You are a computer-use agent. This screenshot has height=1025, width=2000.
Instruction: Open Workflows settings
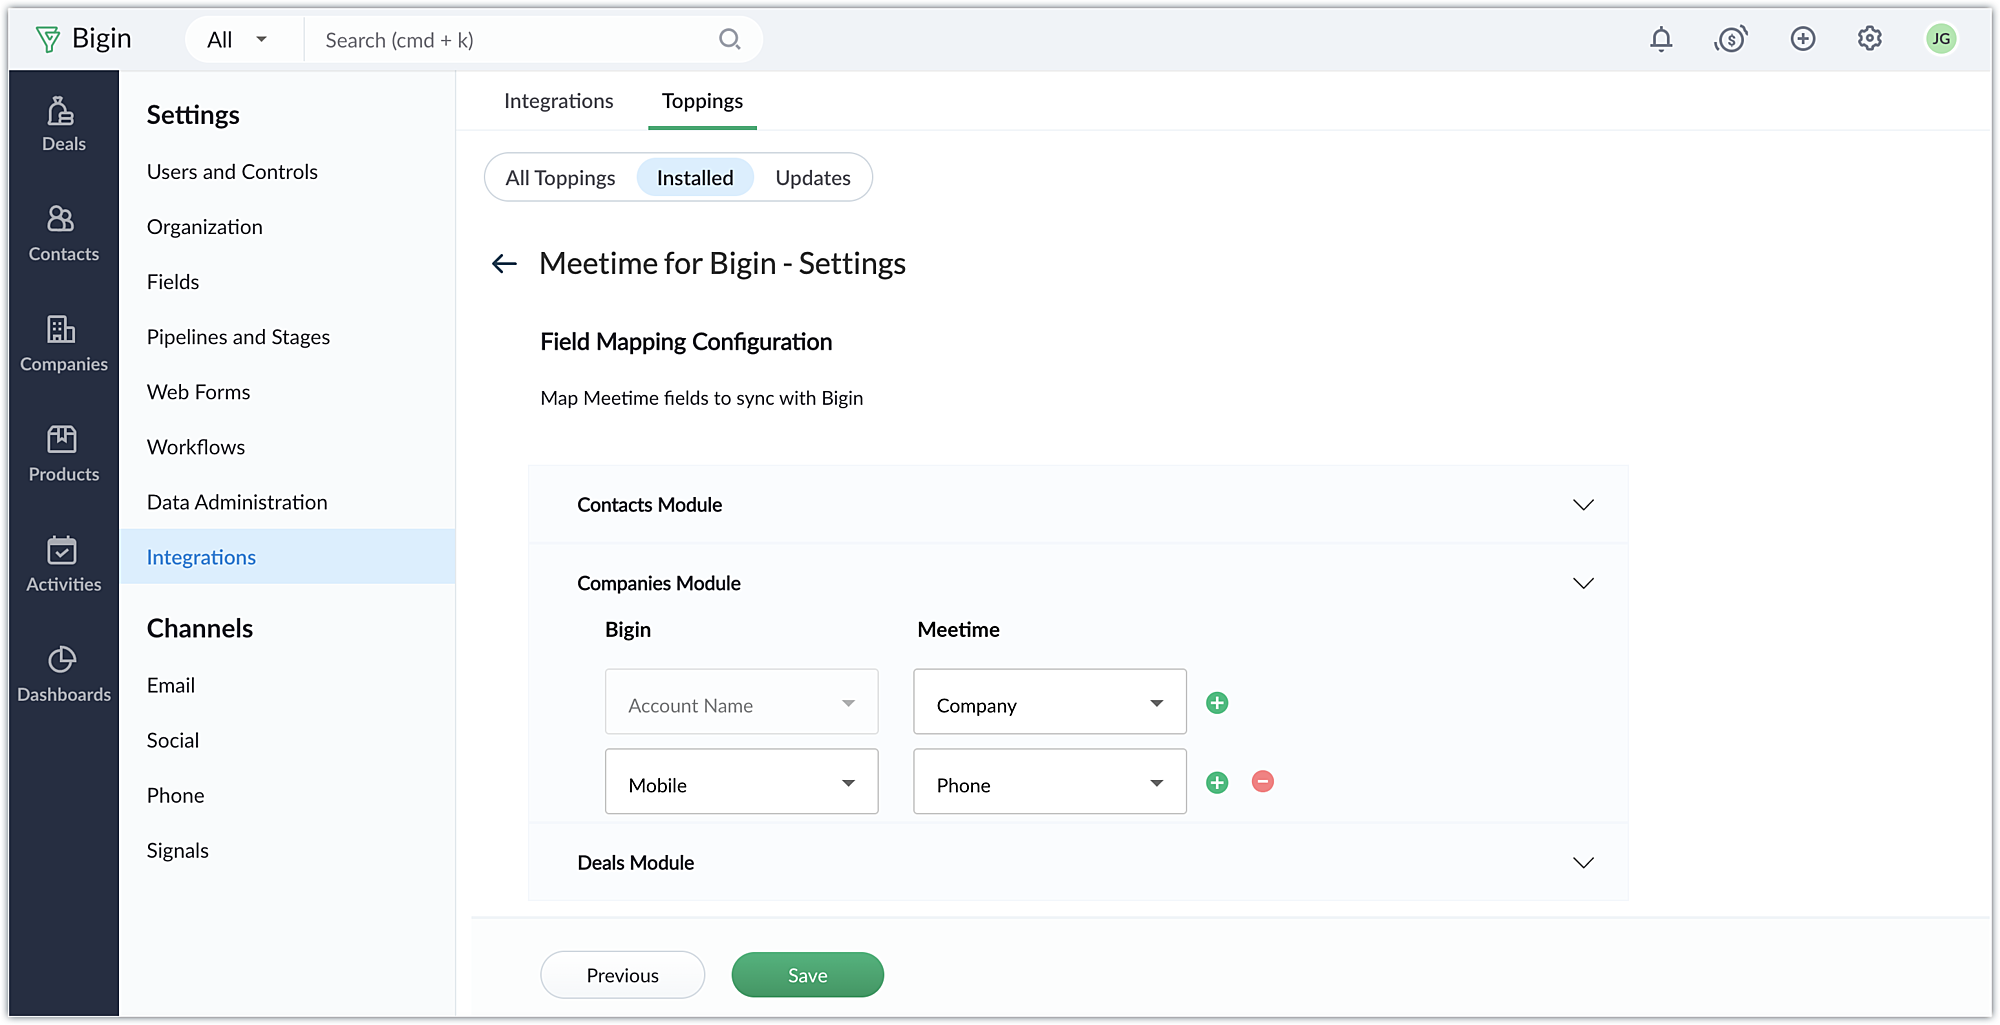(196, 447)
